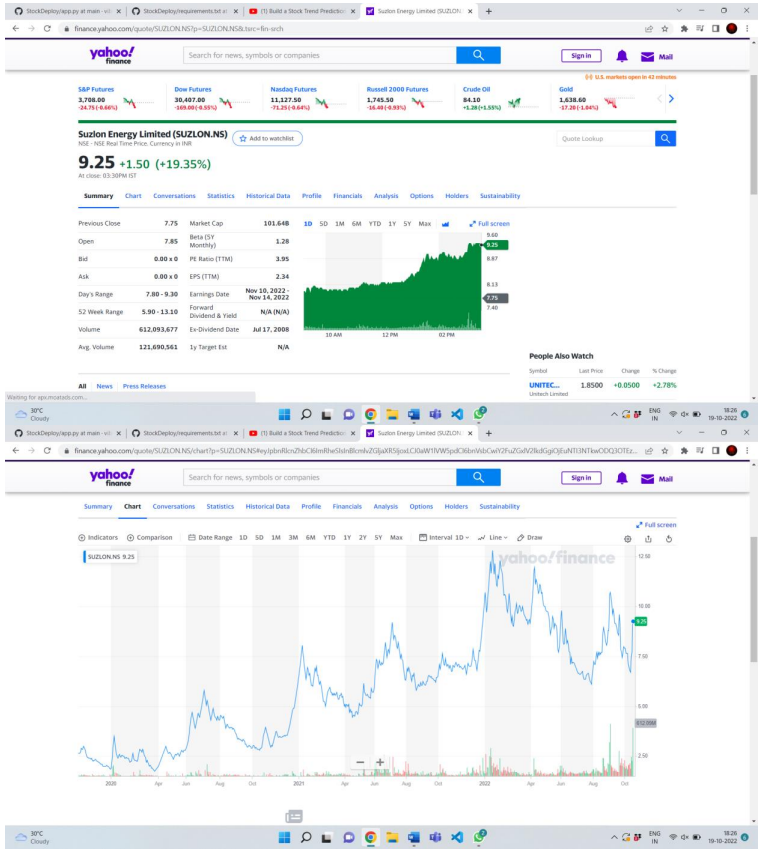This screenshot has width=759, height=850.
Task: Open the S&P Futures ticker link
Action: click(x=96, y=89)
